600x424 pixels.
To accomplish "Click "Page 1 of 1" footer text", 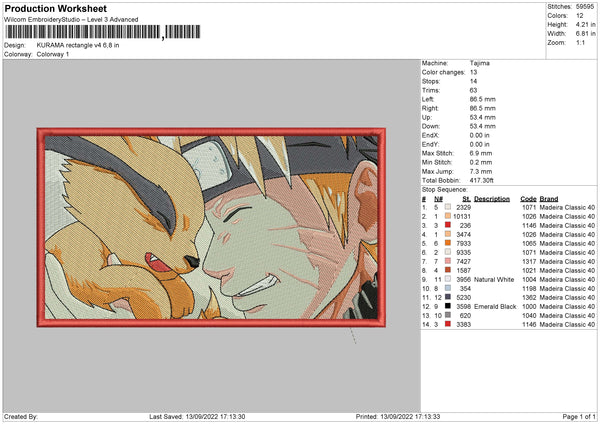I will point(579,416).
